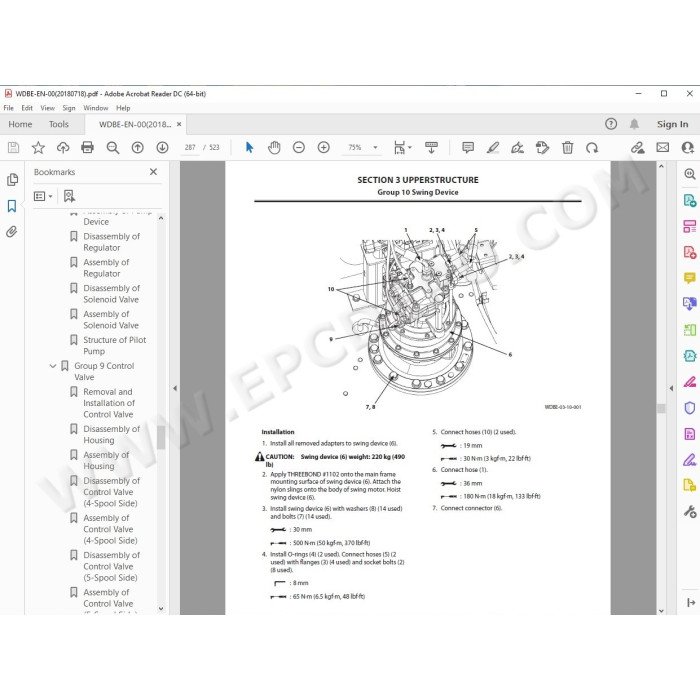Open More Tools wrench icon
700x700 pixels.
pyautogui.click(x=690, y=511)
